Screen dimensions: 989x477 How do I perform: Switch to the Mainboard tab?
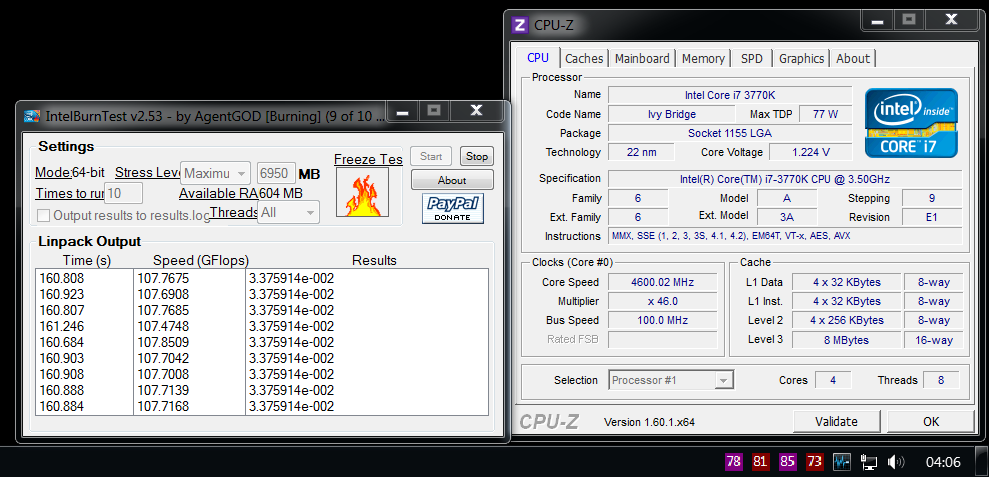pos(643,59)
